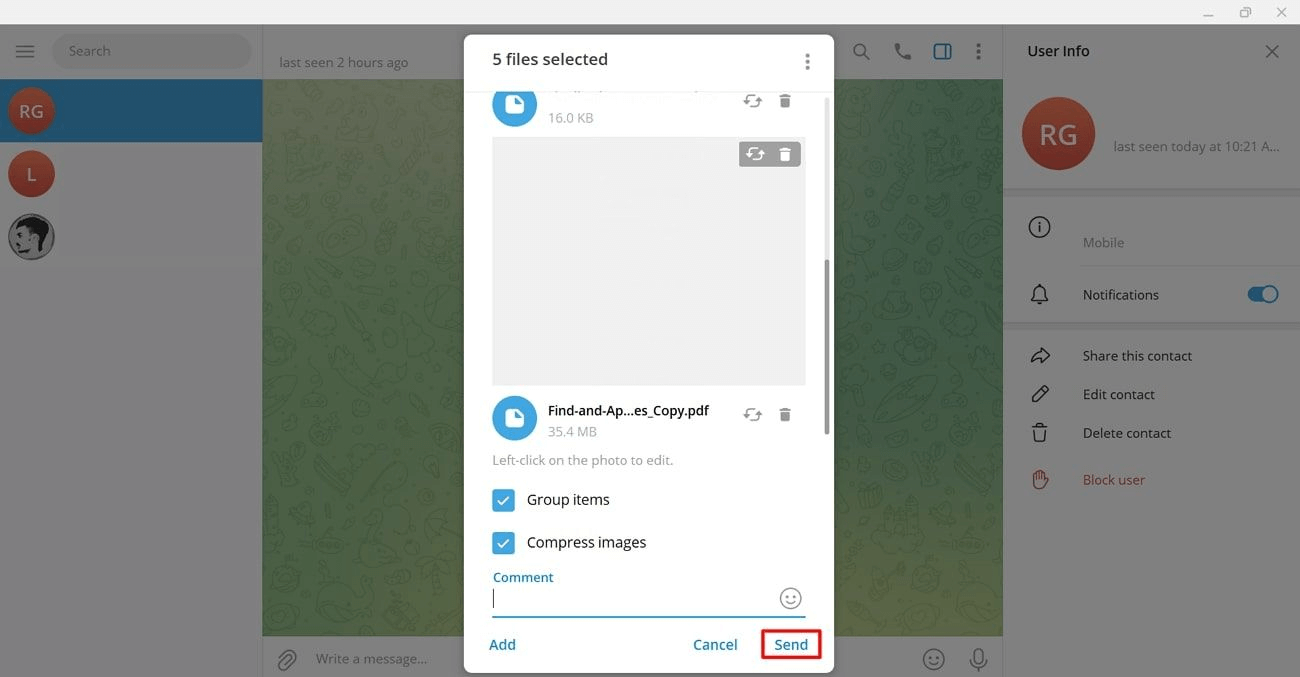Delete the 16.0 KB file
Screen dimensions: 1300x677
[x=785, y=101]
